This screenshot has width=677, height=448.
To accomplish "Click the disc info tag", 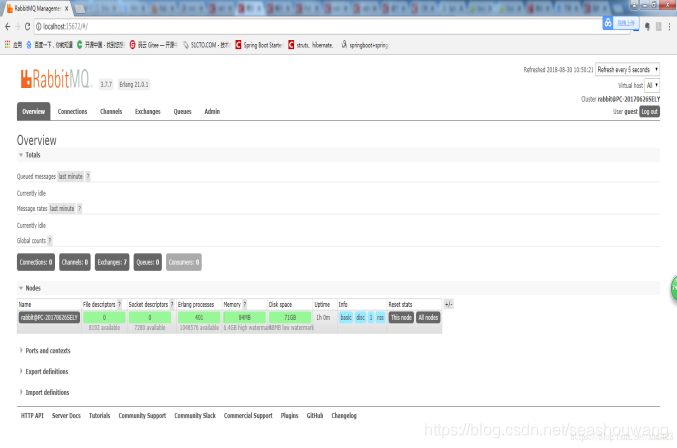I will [361, 317].
